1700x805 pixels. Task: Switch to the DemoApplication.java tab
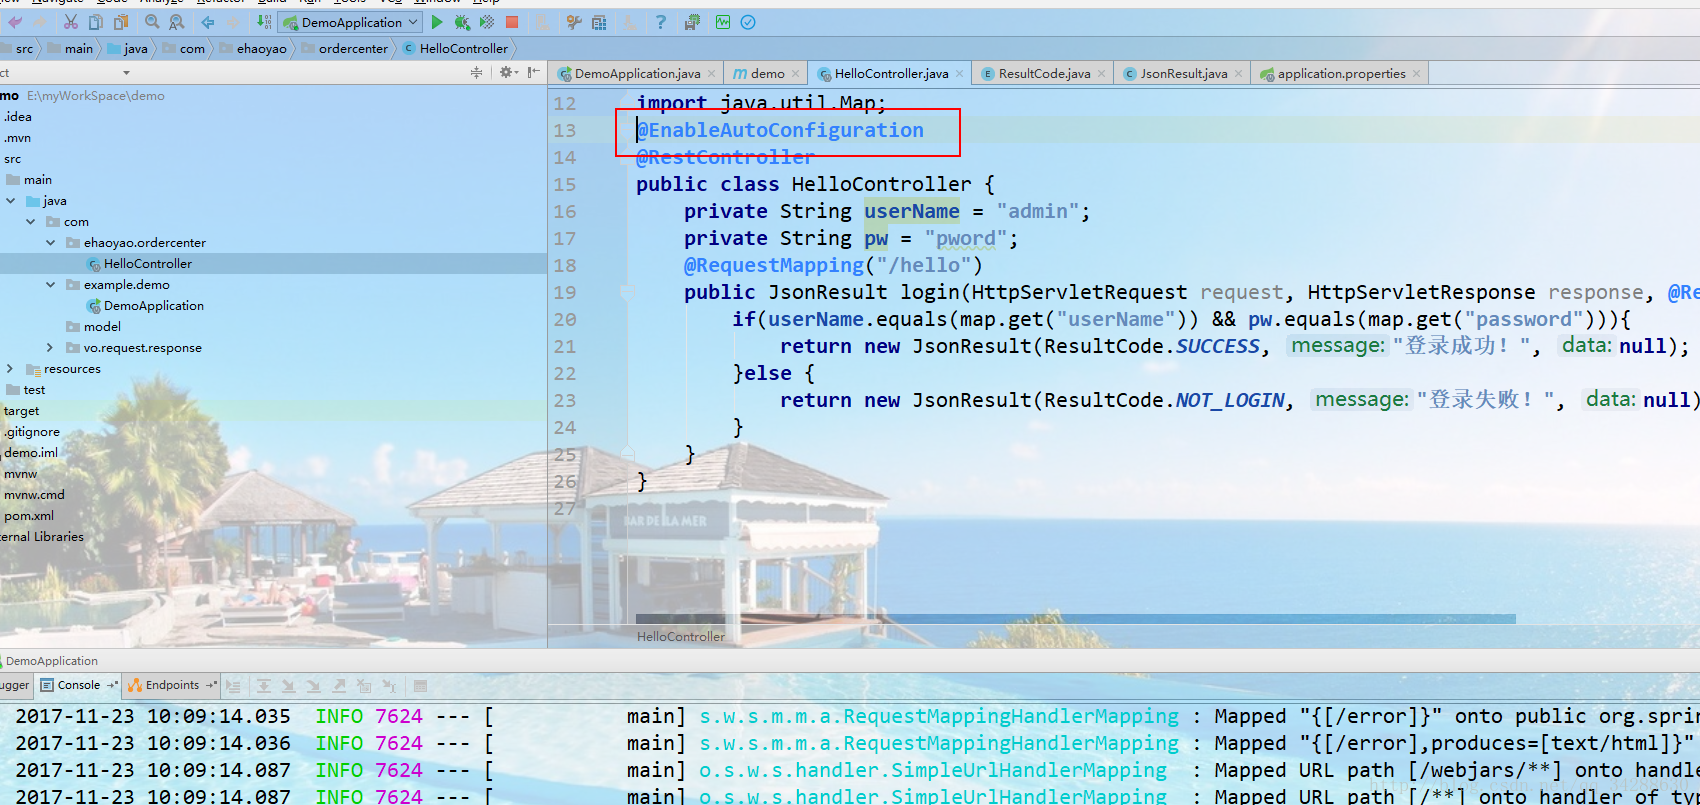[637, 73]
